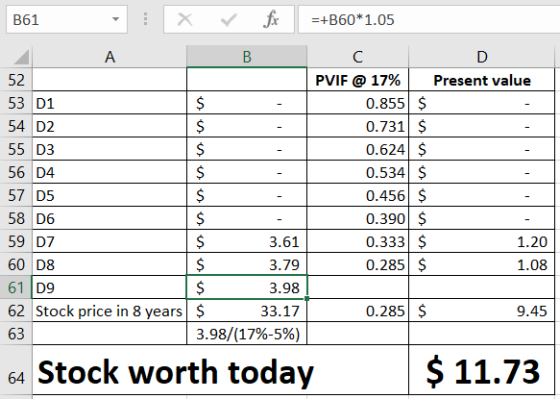Select cell labeled D6
560x399 pixels.
(x=110, y=218)
